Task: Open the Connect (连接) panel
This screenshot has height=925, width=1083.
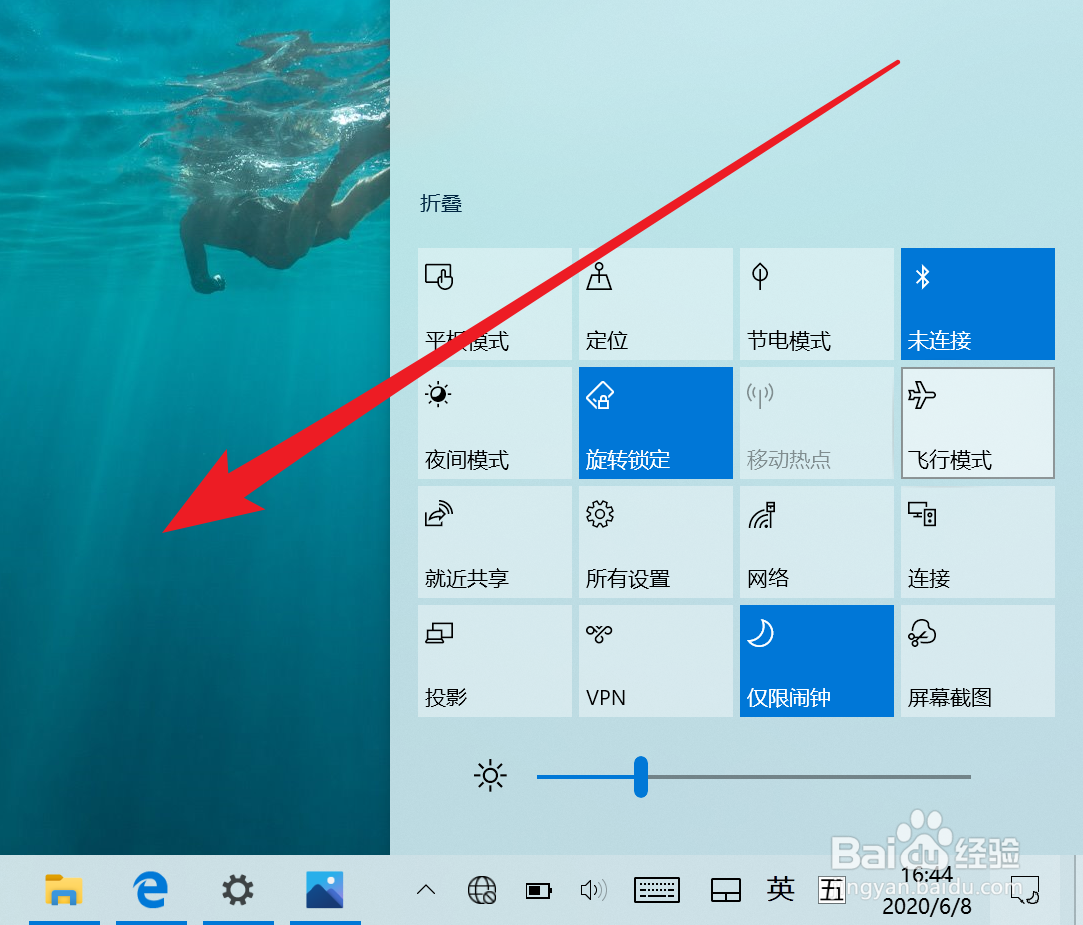Action: pyautogui.click(x=977, y=542)
